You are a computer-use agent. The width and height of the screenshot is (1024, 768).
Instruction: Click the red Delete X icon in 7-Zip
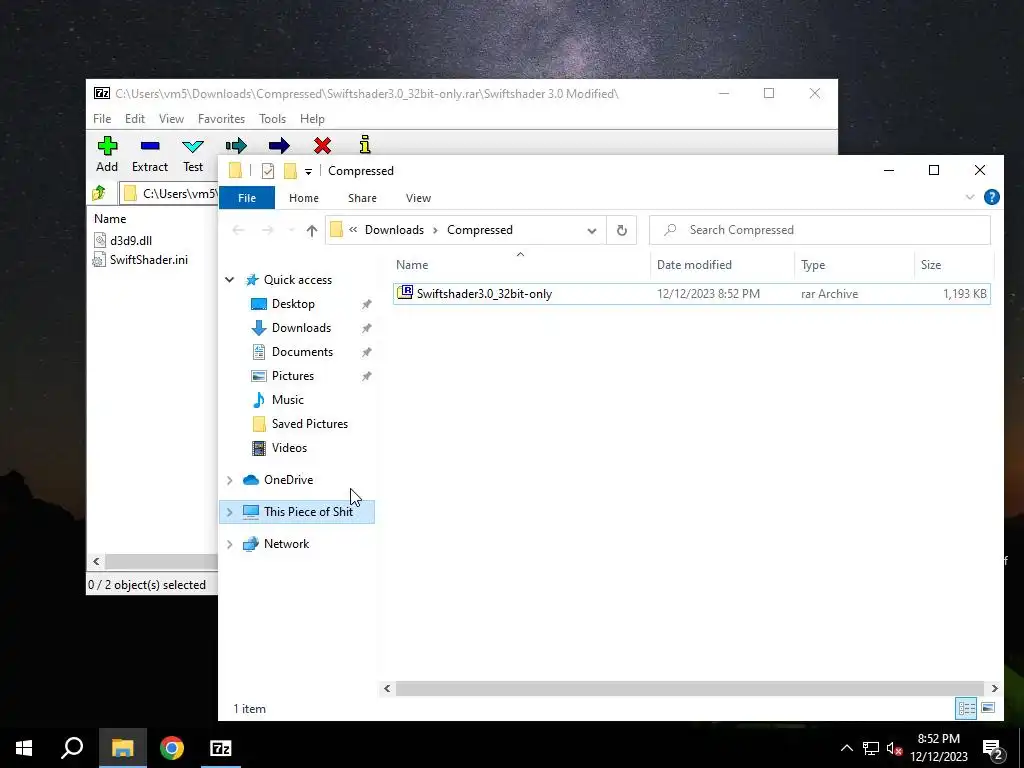322,145
